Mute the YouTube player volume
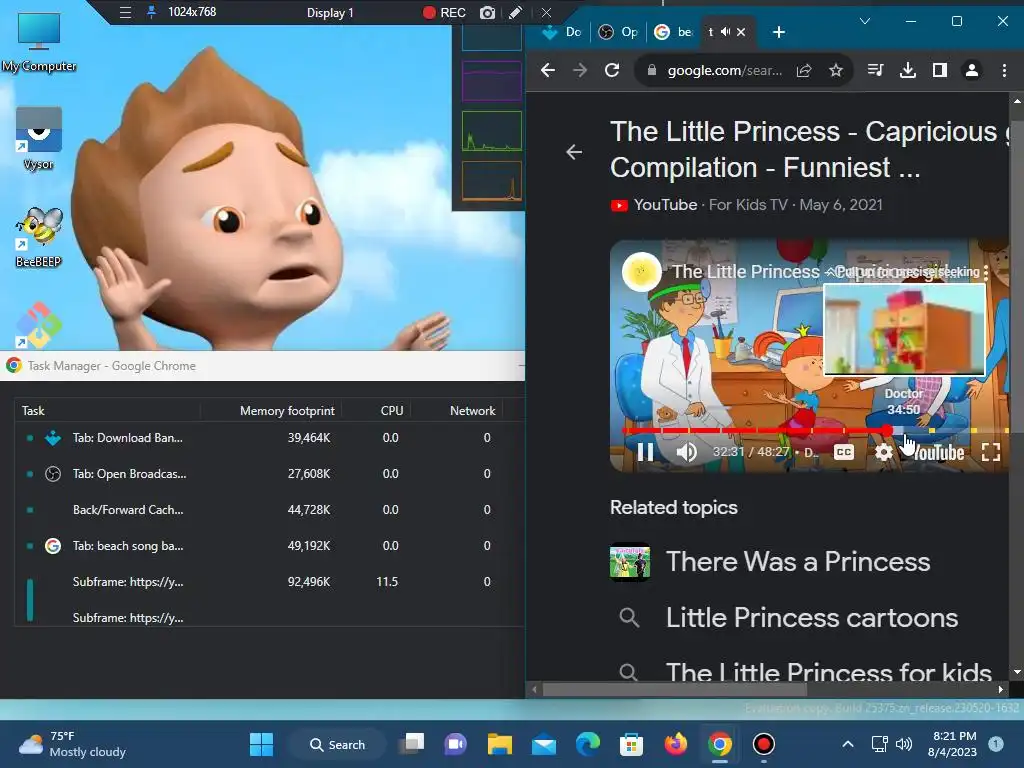Viewport: 1024px width, 768px height. [x=686, y=452]
